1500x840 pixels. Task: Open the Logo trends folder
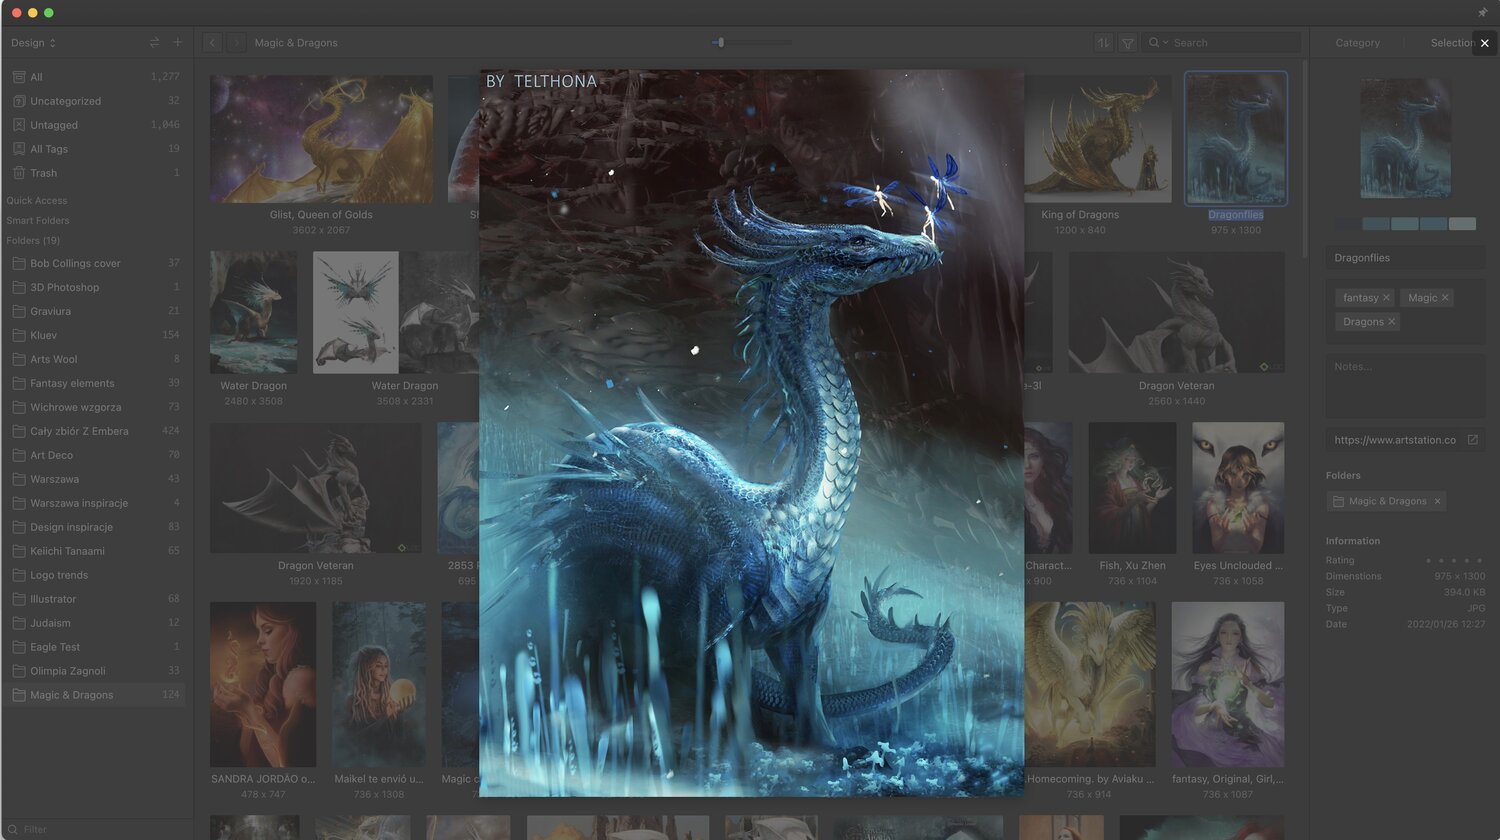click(x=94, y=575)
